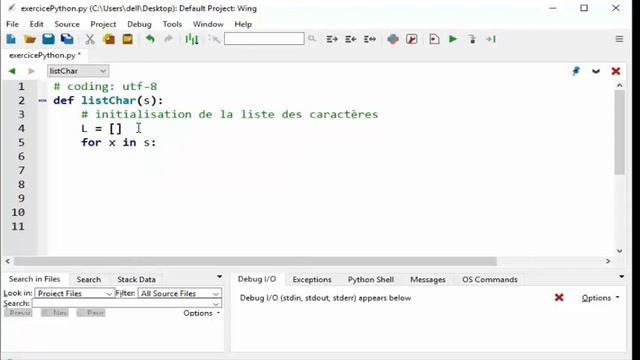Save all files with the multi-disk icon
Viewport: 640px width, 360px height.
pos(67,39)
